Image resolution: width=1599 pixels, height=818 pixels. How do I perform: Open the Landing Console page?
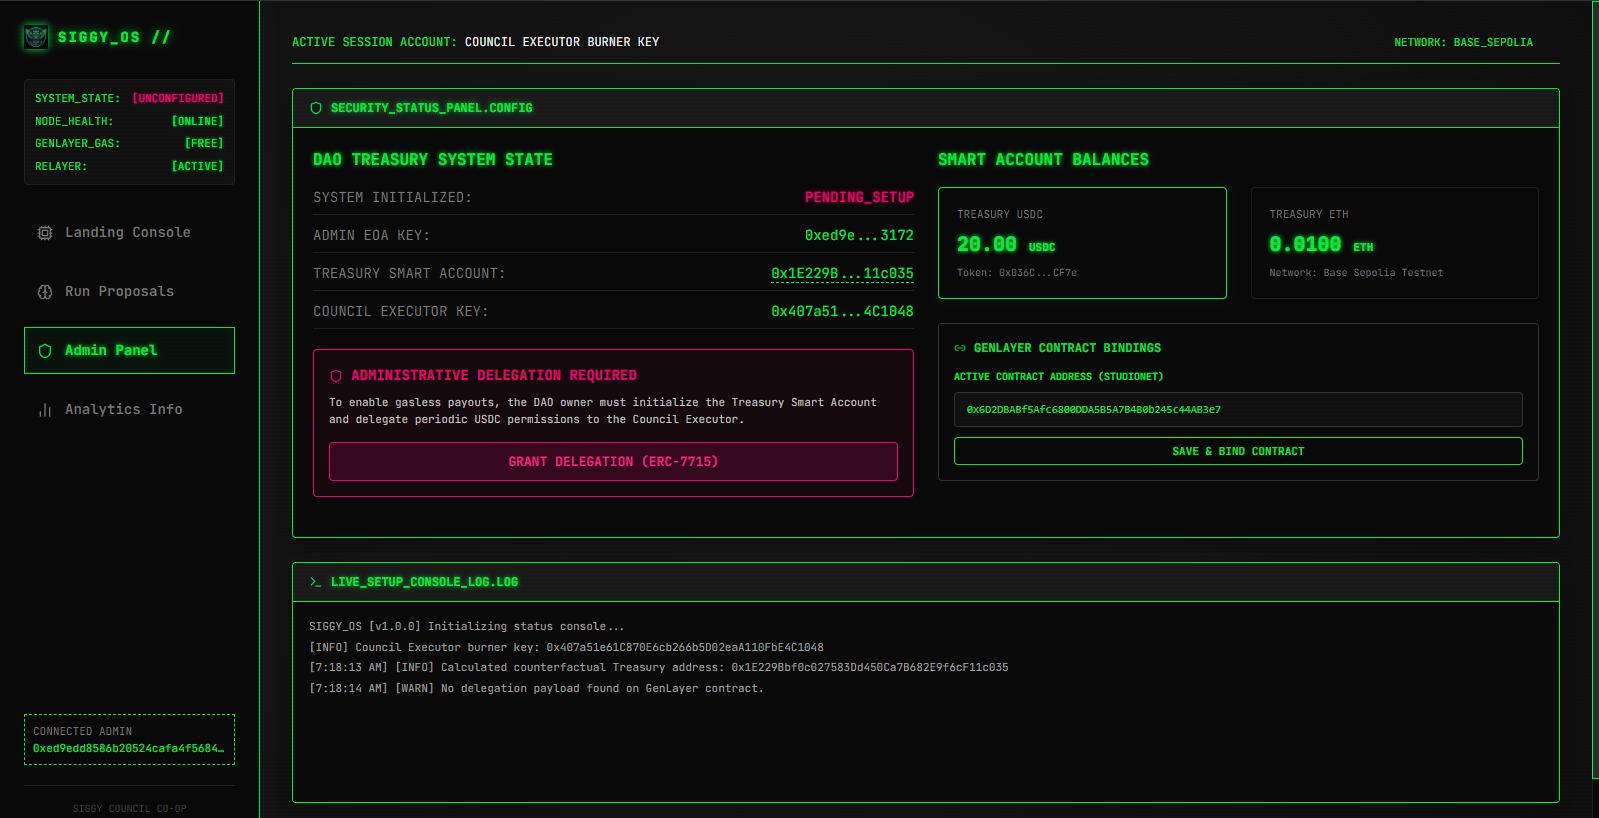129,233
